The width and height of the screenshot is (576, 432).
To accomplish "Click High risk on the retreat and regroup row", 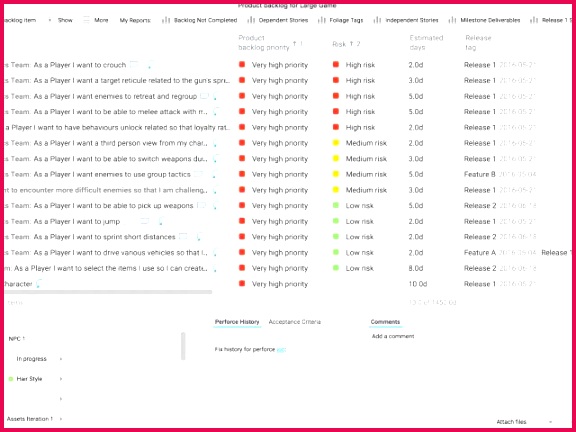I will 360,96.
